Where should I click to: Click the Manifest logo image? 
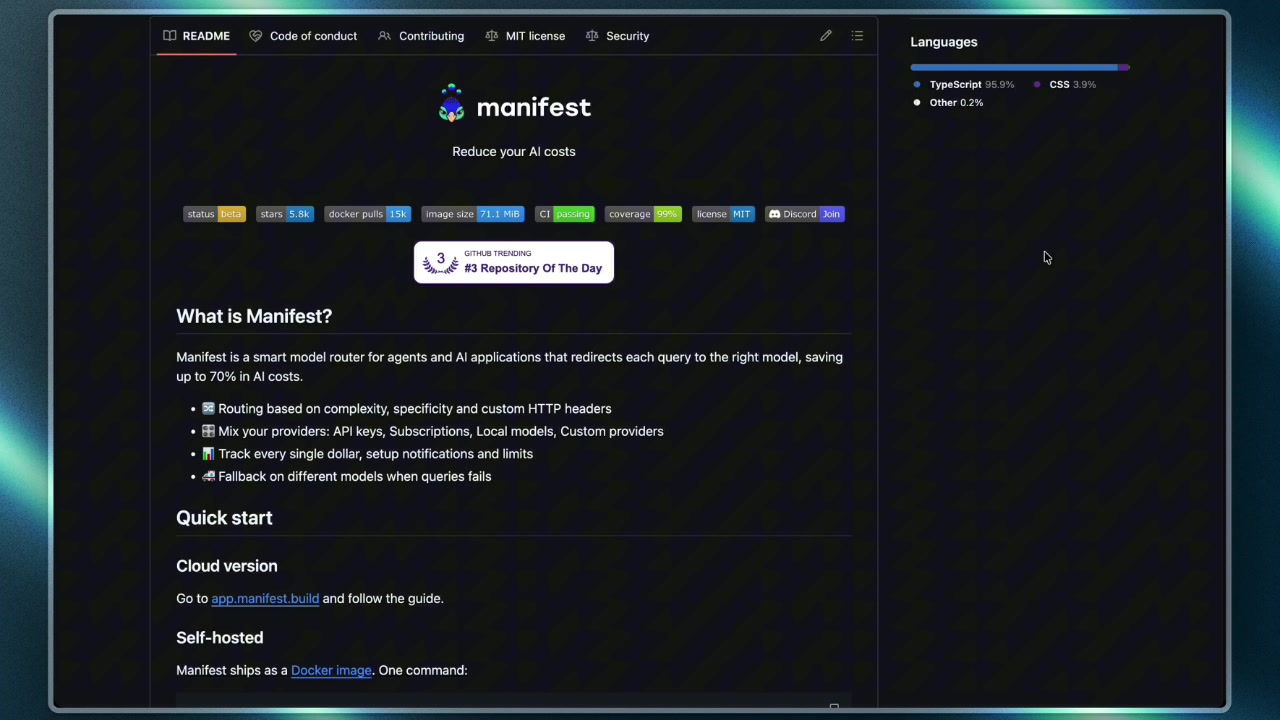click(x=514, y=104)
